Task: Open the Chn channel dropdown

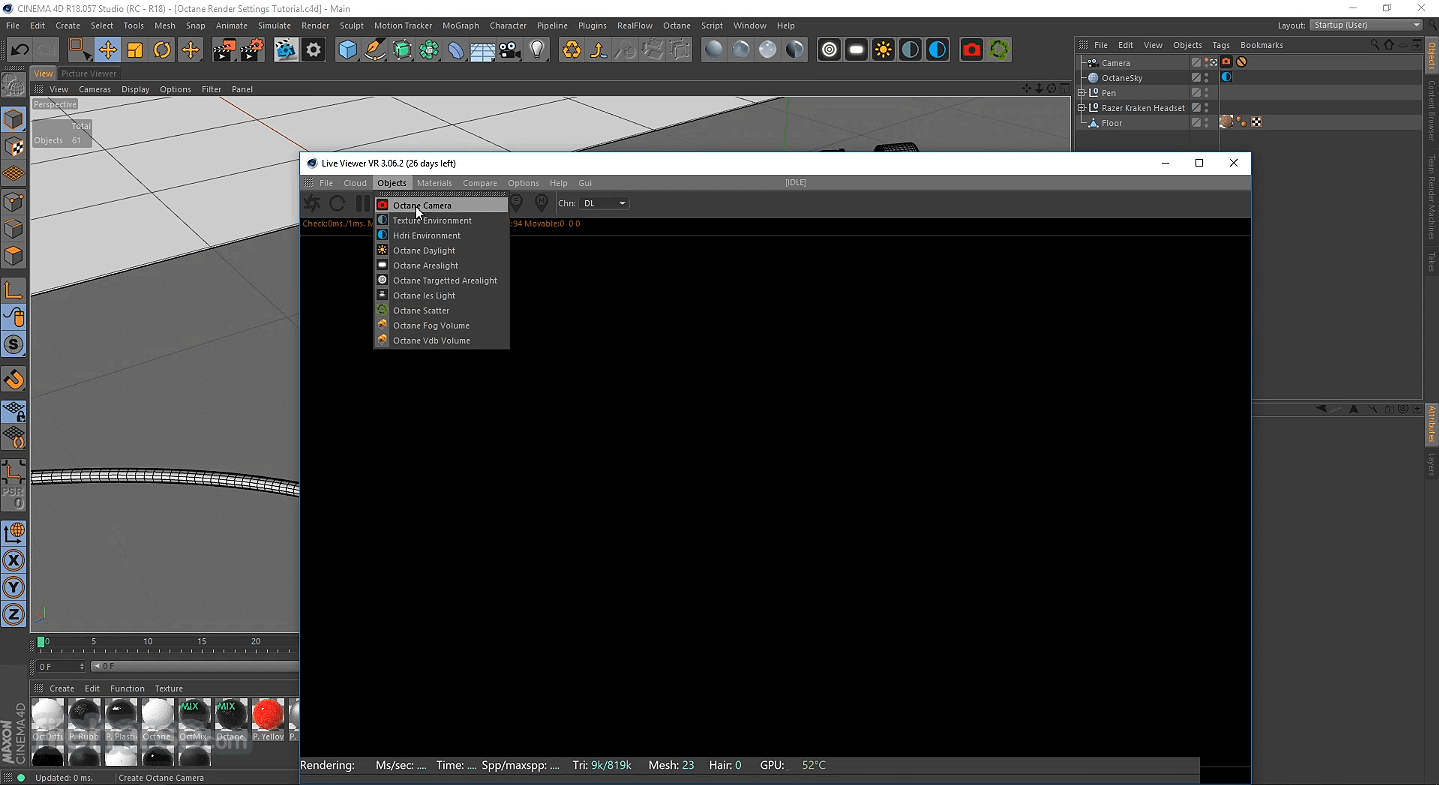Action: 604,203
